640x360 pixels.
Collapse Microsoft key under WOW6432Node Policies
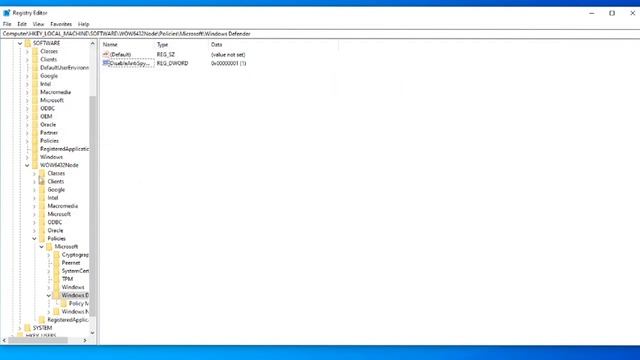tap(42, 247)
